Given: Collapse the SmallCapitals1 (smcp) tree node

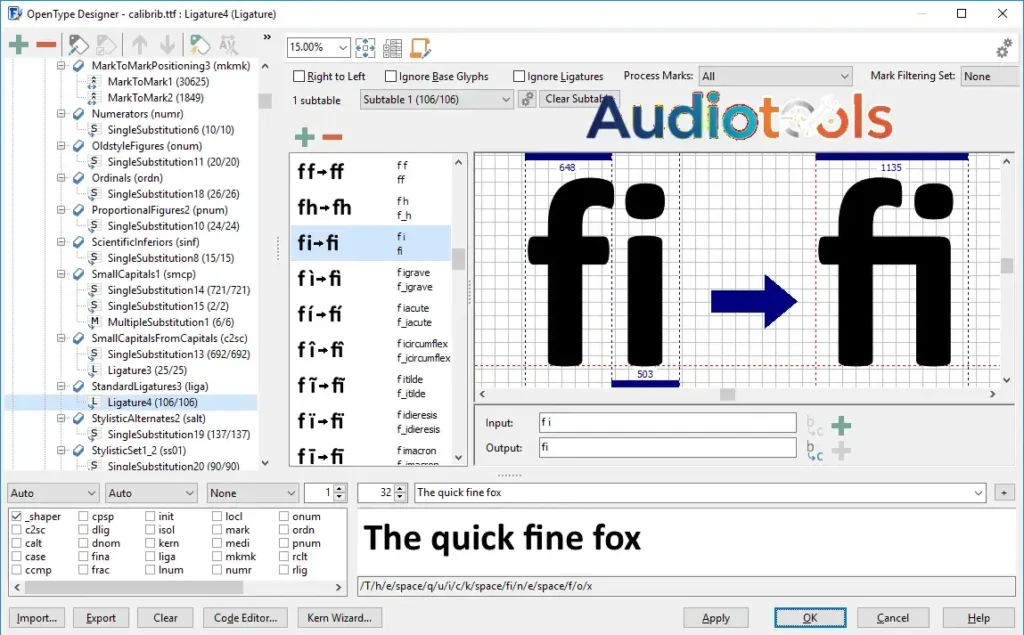Looking at the screenshot, I should [61, 274].
